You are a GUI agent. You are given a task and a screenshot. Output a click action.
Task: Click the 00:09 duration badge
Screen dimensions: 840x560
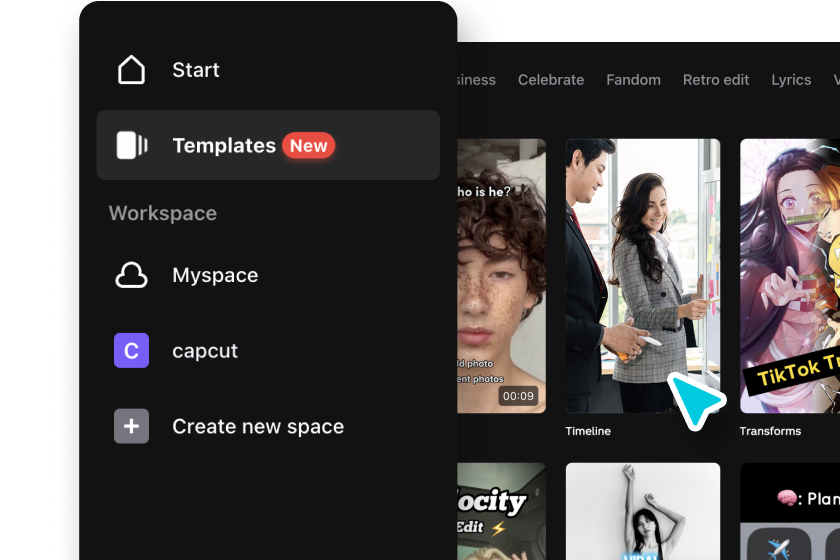click(518, 396)
